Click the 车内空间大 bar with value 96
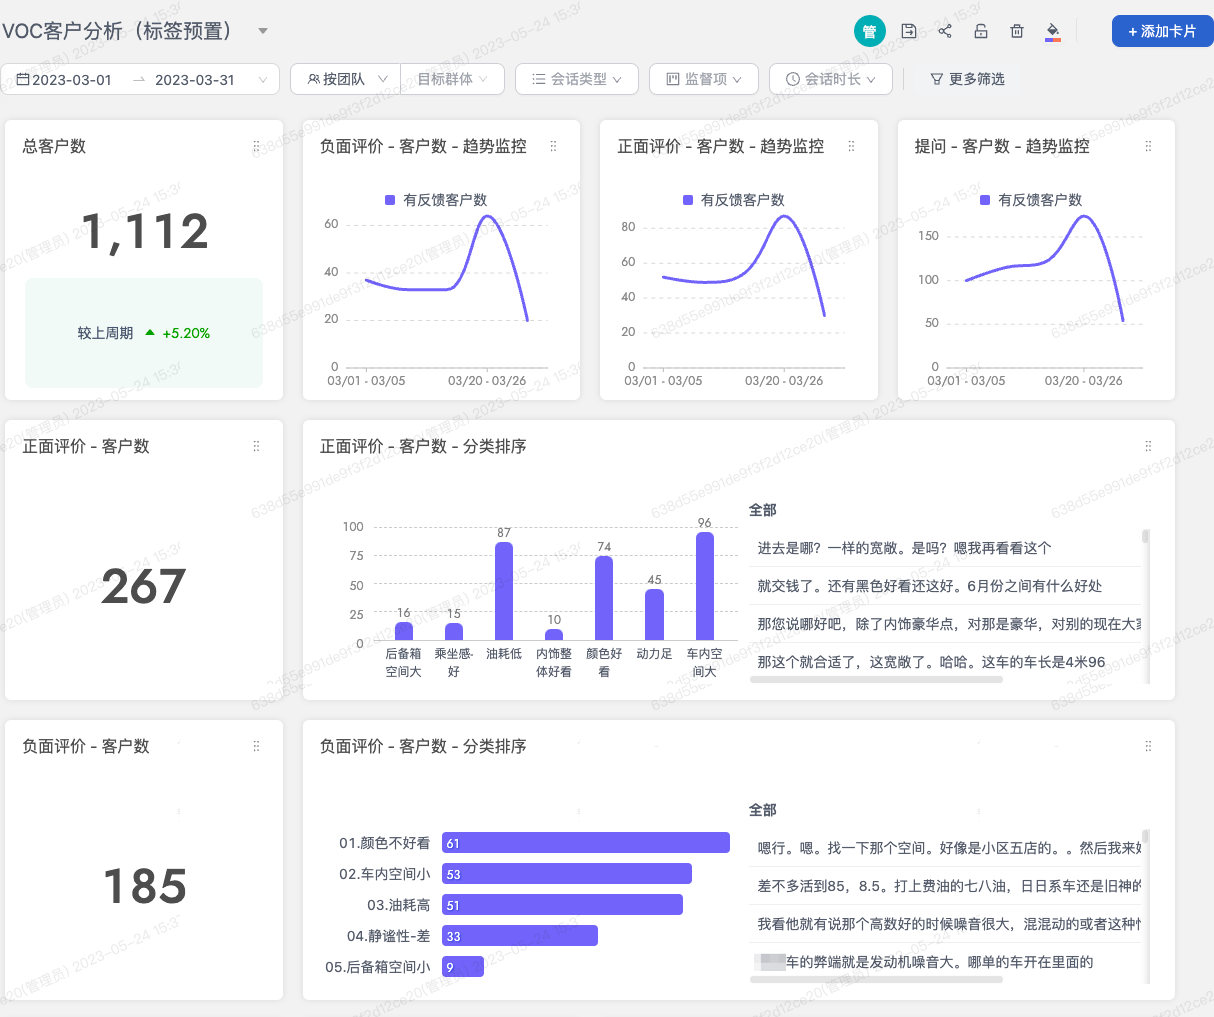Viewport: 1214px width, 1017px height. [705, 586]
